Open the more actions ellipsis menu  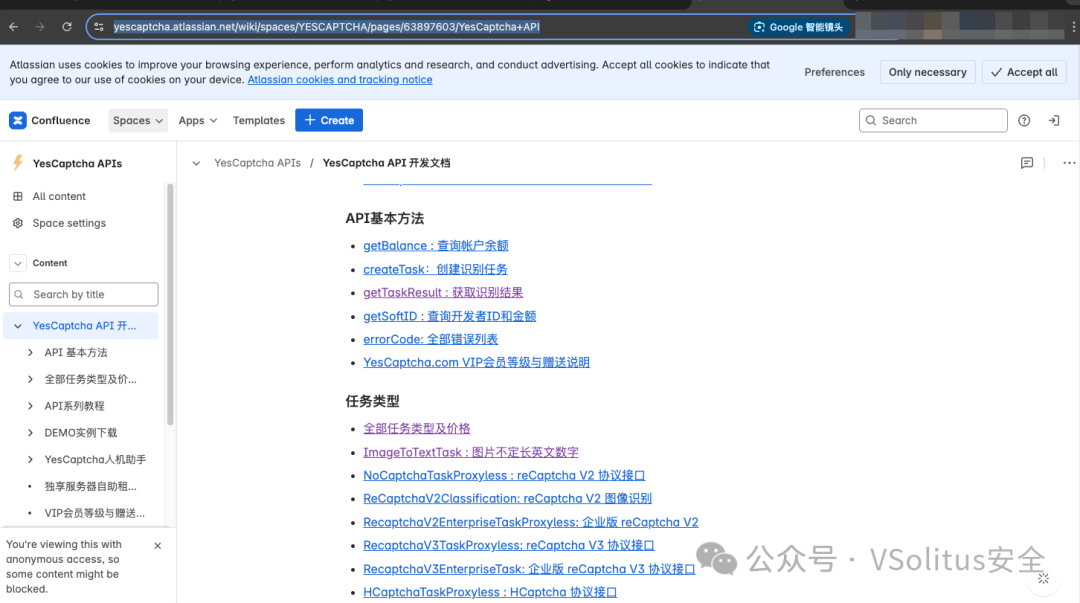[x=1069, y=163]
